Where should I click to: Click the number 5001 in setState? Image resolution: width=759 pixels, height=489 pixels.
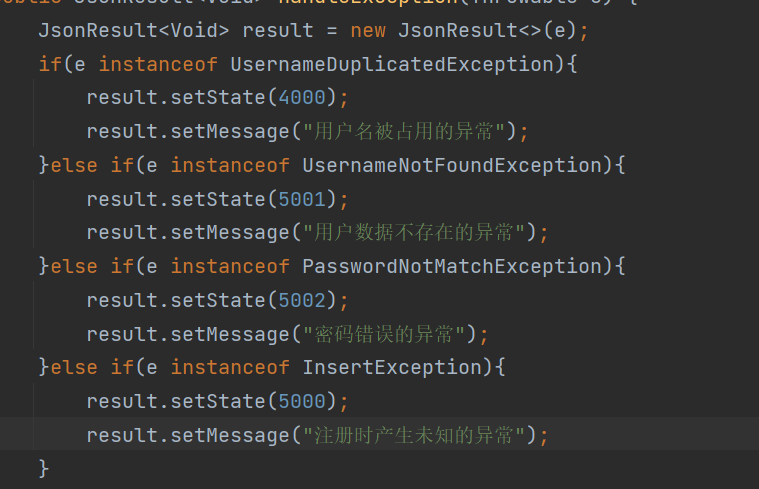(302, 199)
